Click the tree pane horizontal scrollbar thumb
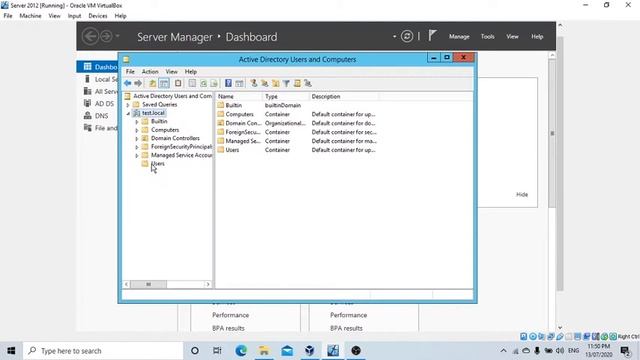This screenshot has height=360, width=640. pos(148,284)
